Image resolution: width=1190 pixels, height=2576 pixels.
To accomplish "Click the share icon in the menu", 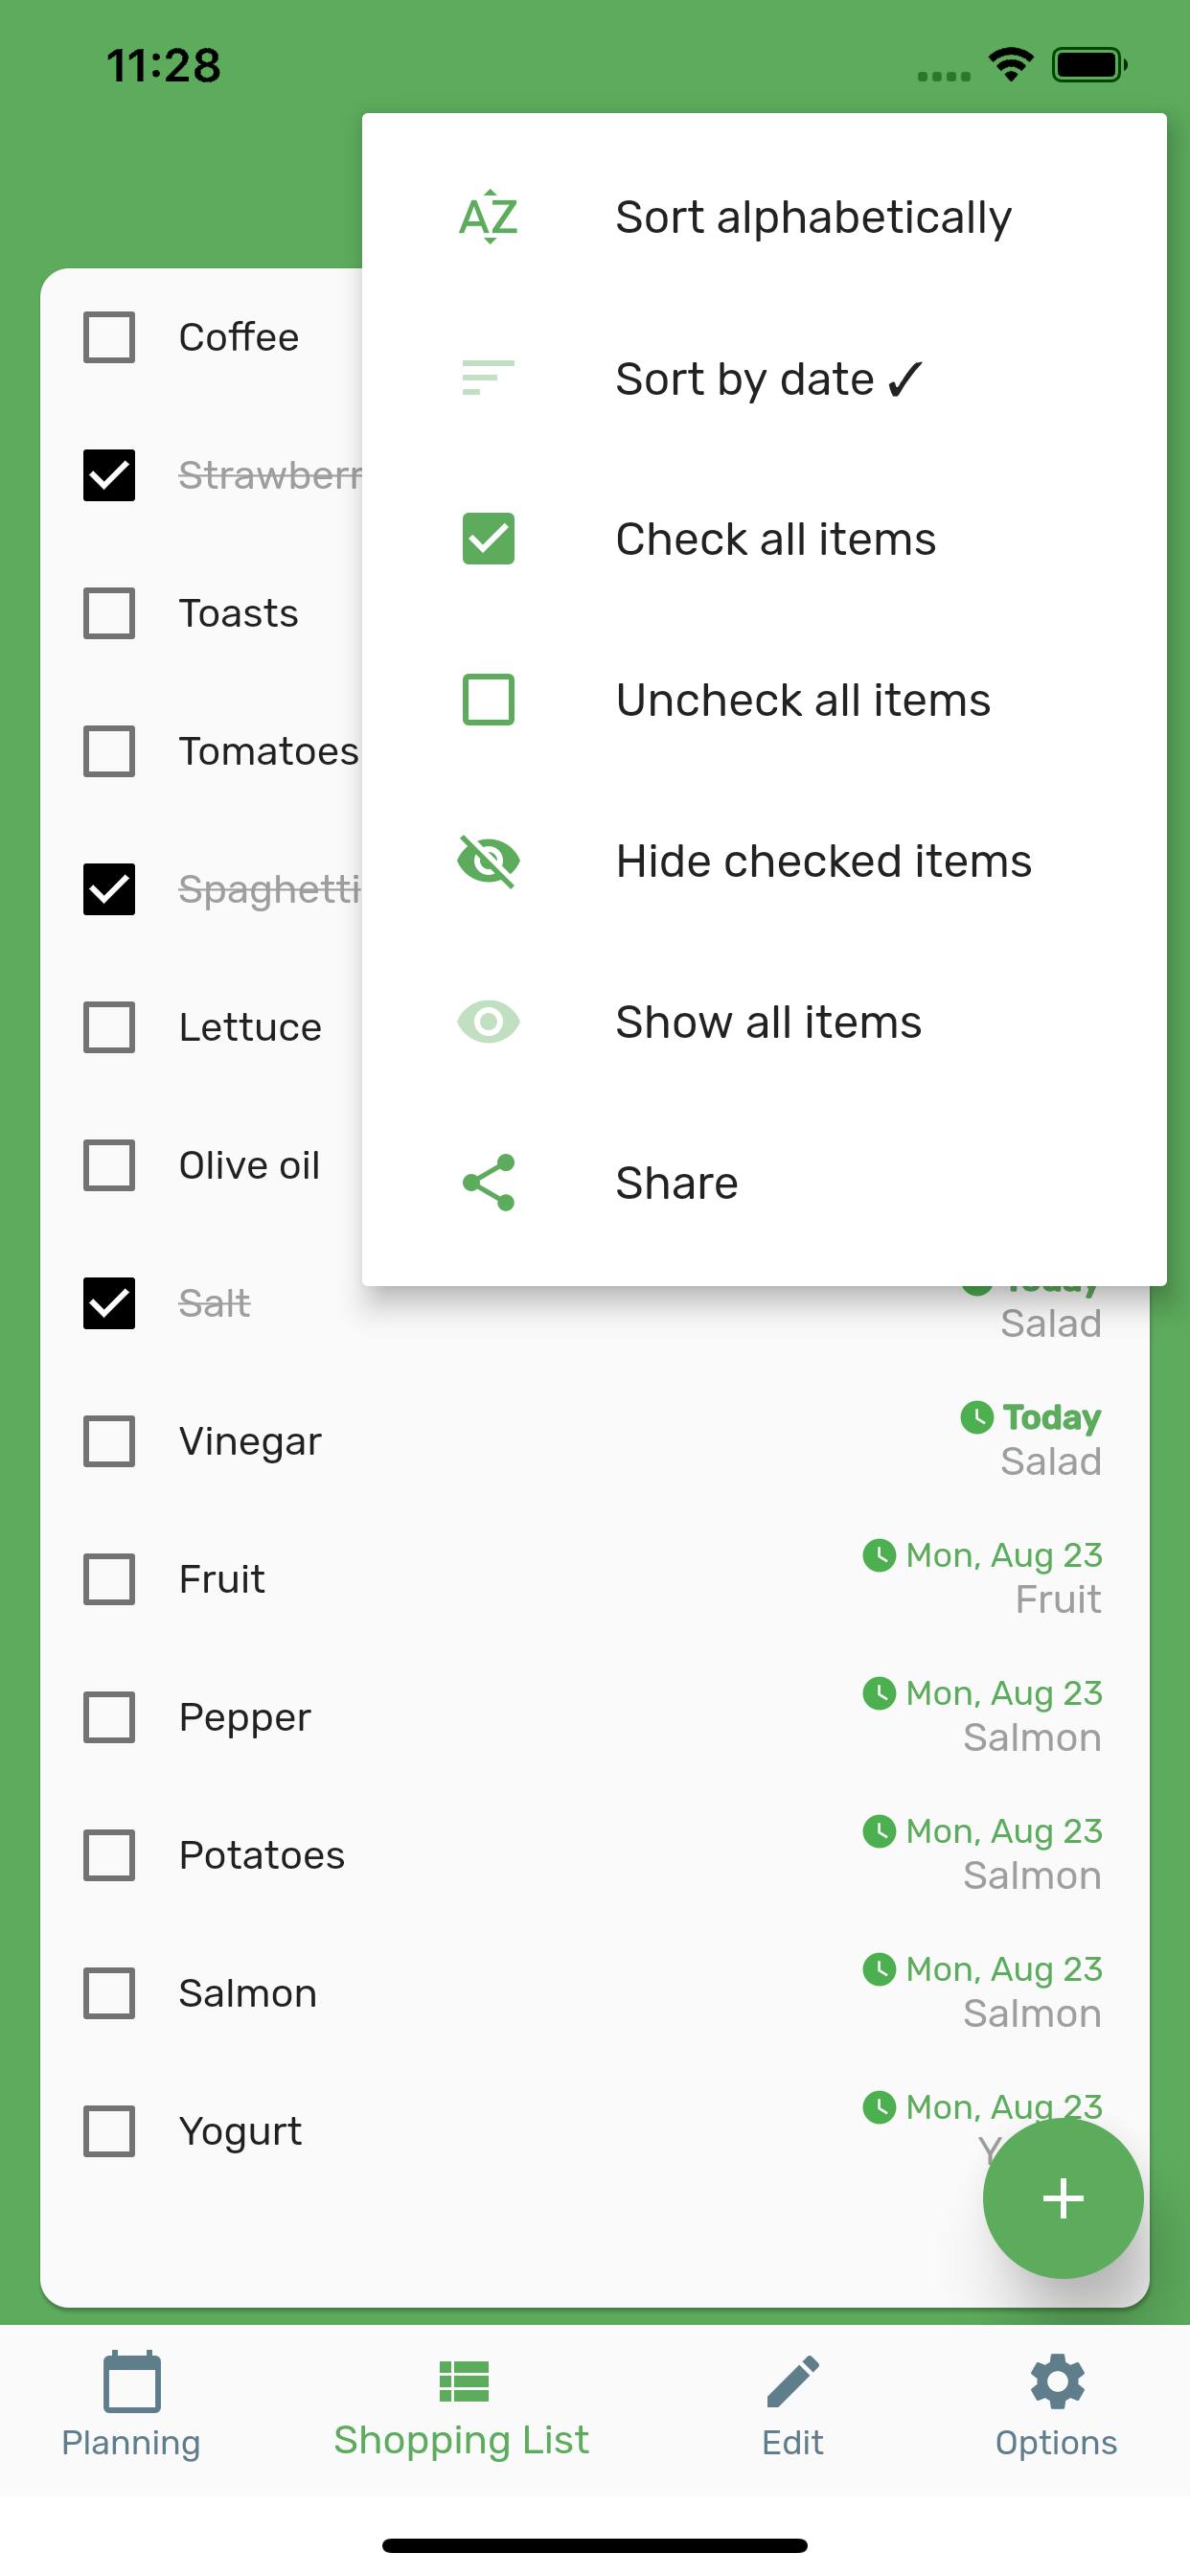I will tap(488, 1183).
